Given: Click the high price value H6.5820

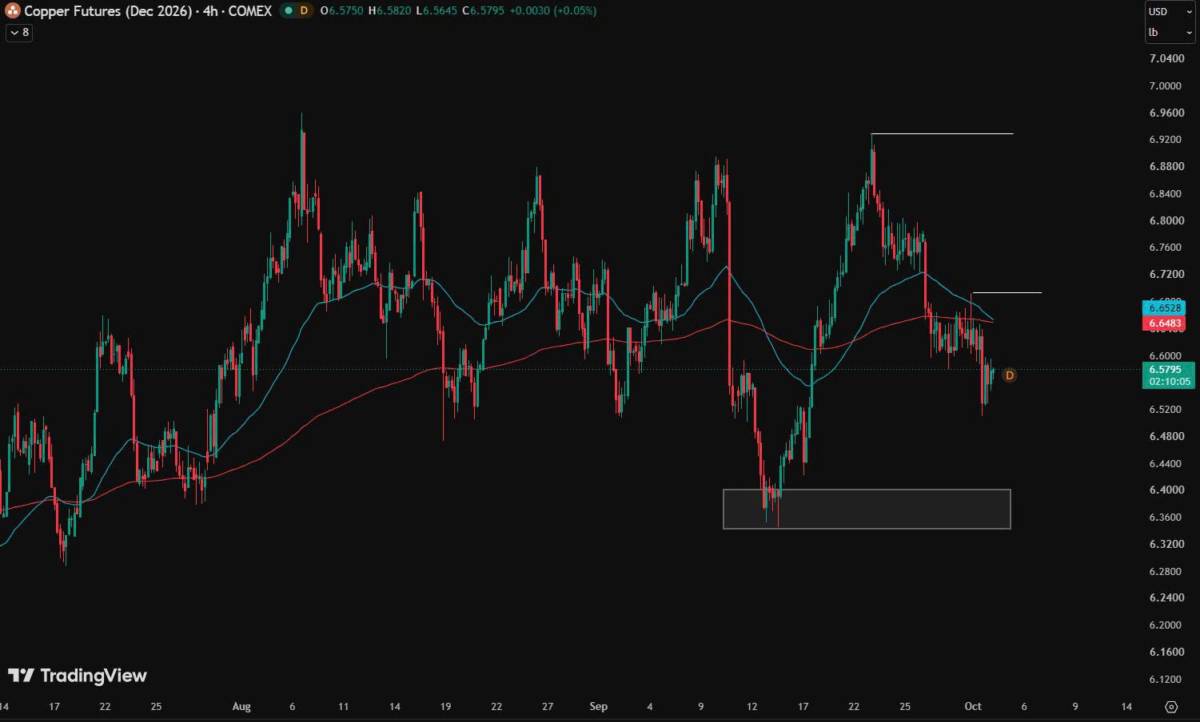Looking at the screenshot, I should pyautogui.click(x=392, y=11).
